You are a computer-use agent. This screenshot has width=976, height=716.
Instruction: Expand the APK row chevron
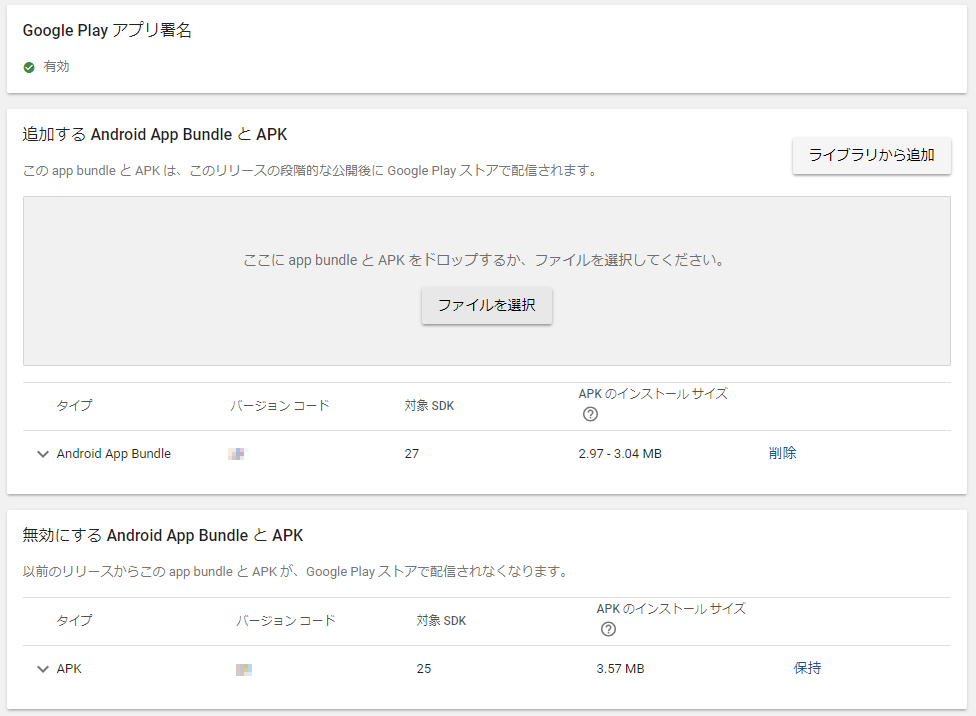(43, 669)
